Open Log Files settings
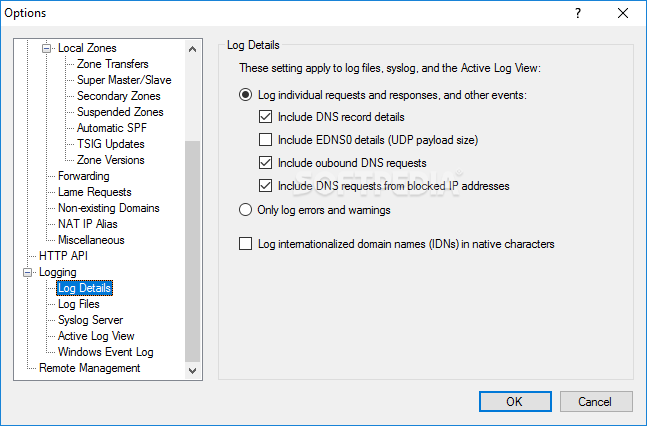 pos(79,304)
